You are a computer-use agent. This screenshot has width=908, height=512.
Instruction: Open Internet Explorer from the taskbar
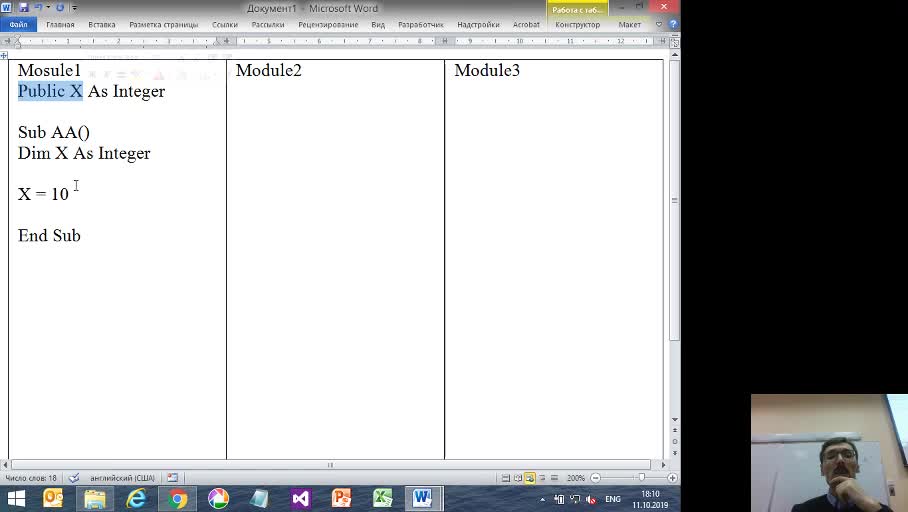coord(136,499)
